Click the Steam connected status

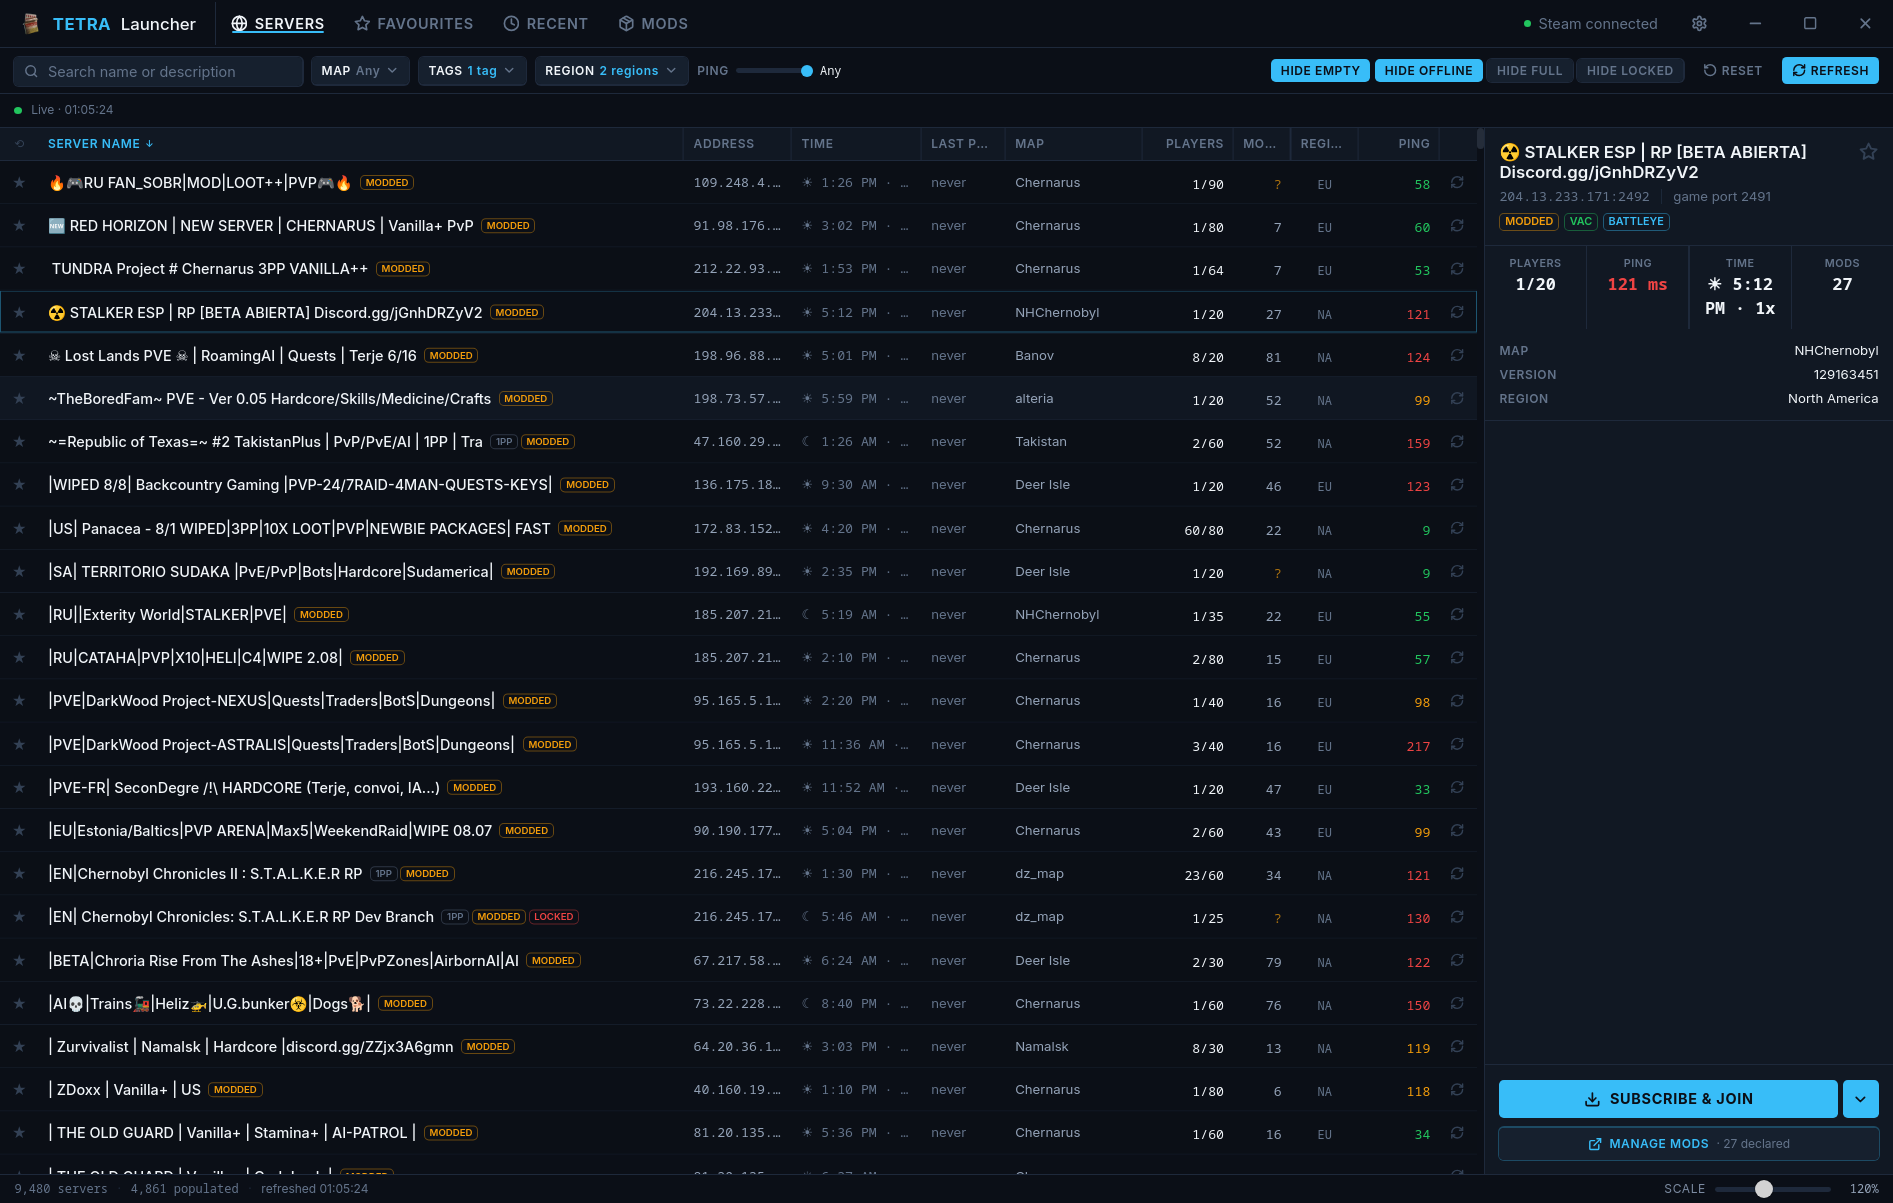1590,24
